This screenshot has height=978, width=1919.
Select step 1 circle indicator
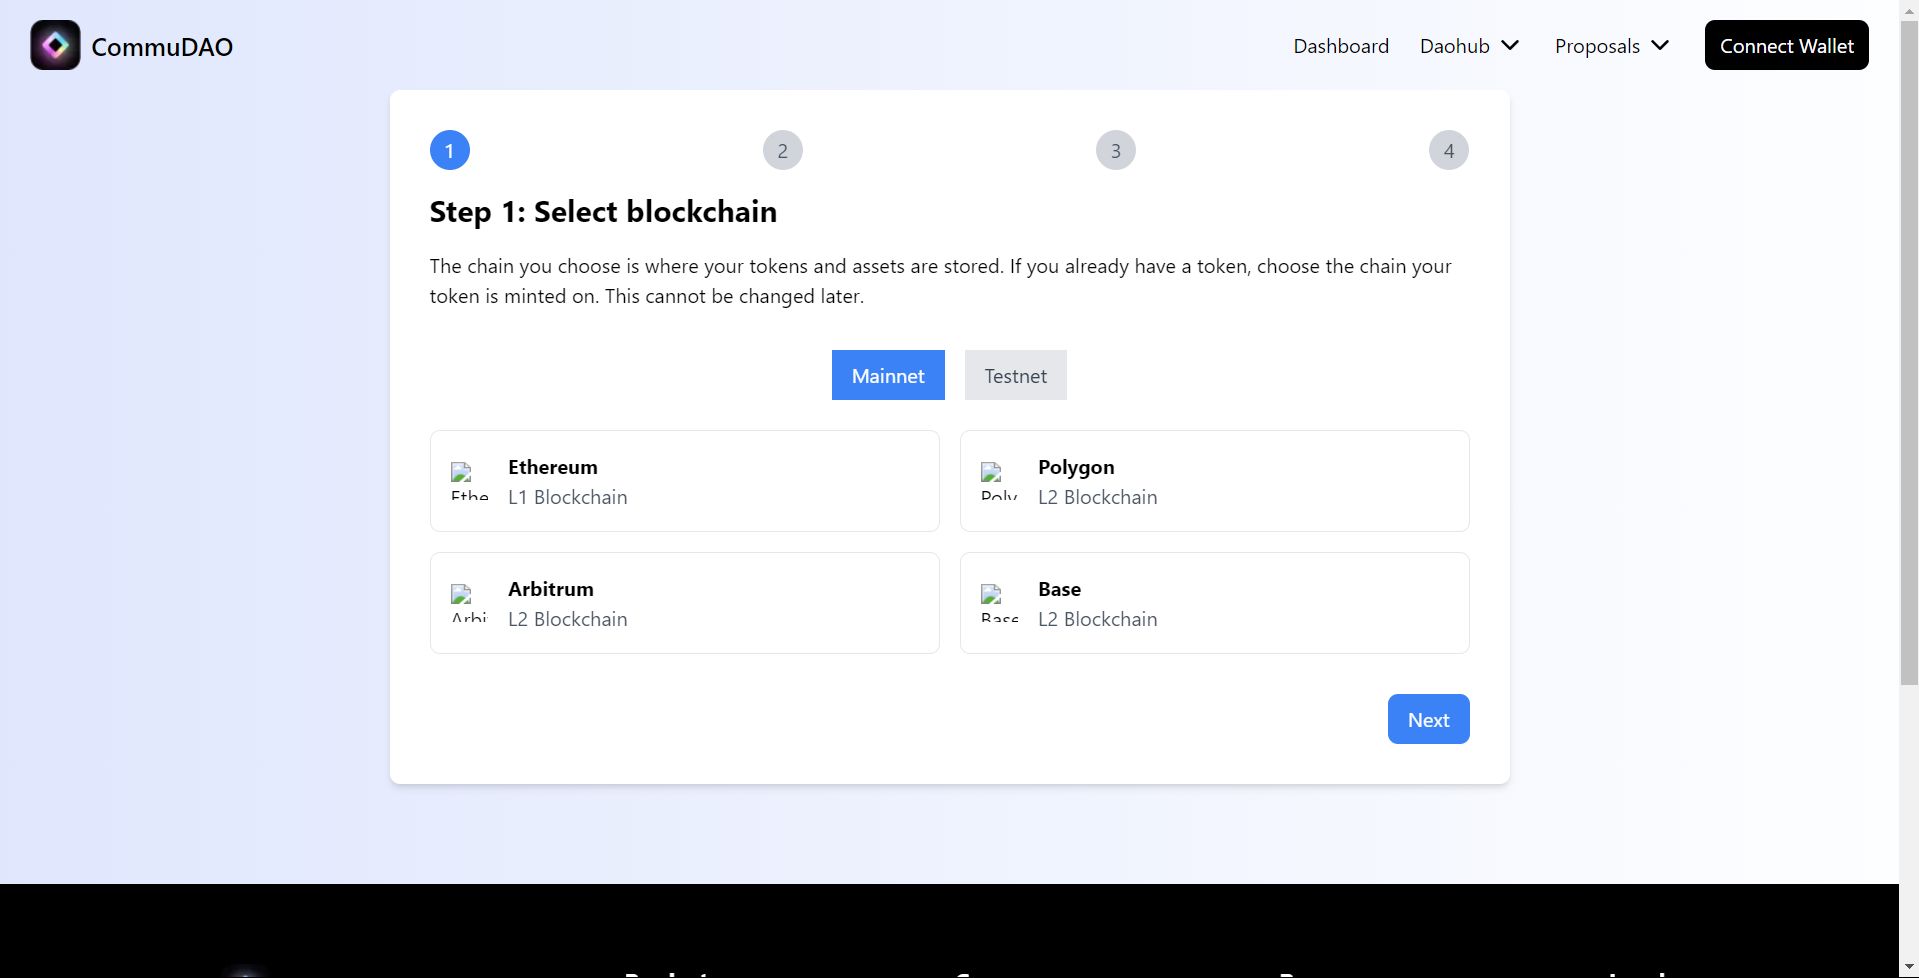click(450, 150)
